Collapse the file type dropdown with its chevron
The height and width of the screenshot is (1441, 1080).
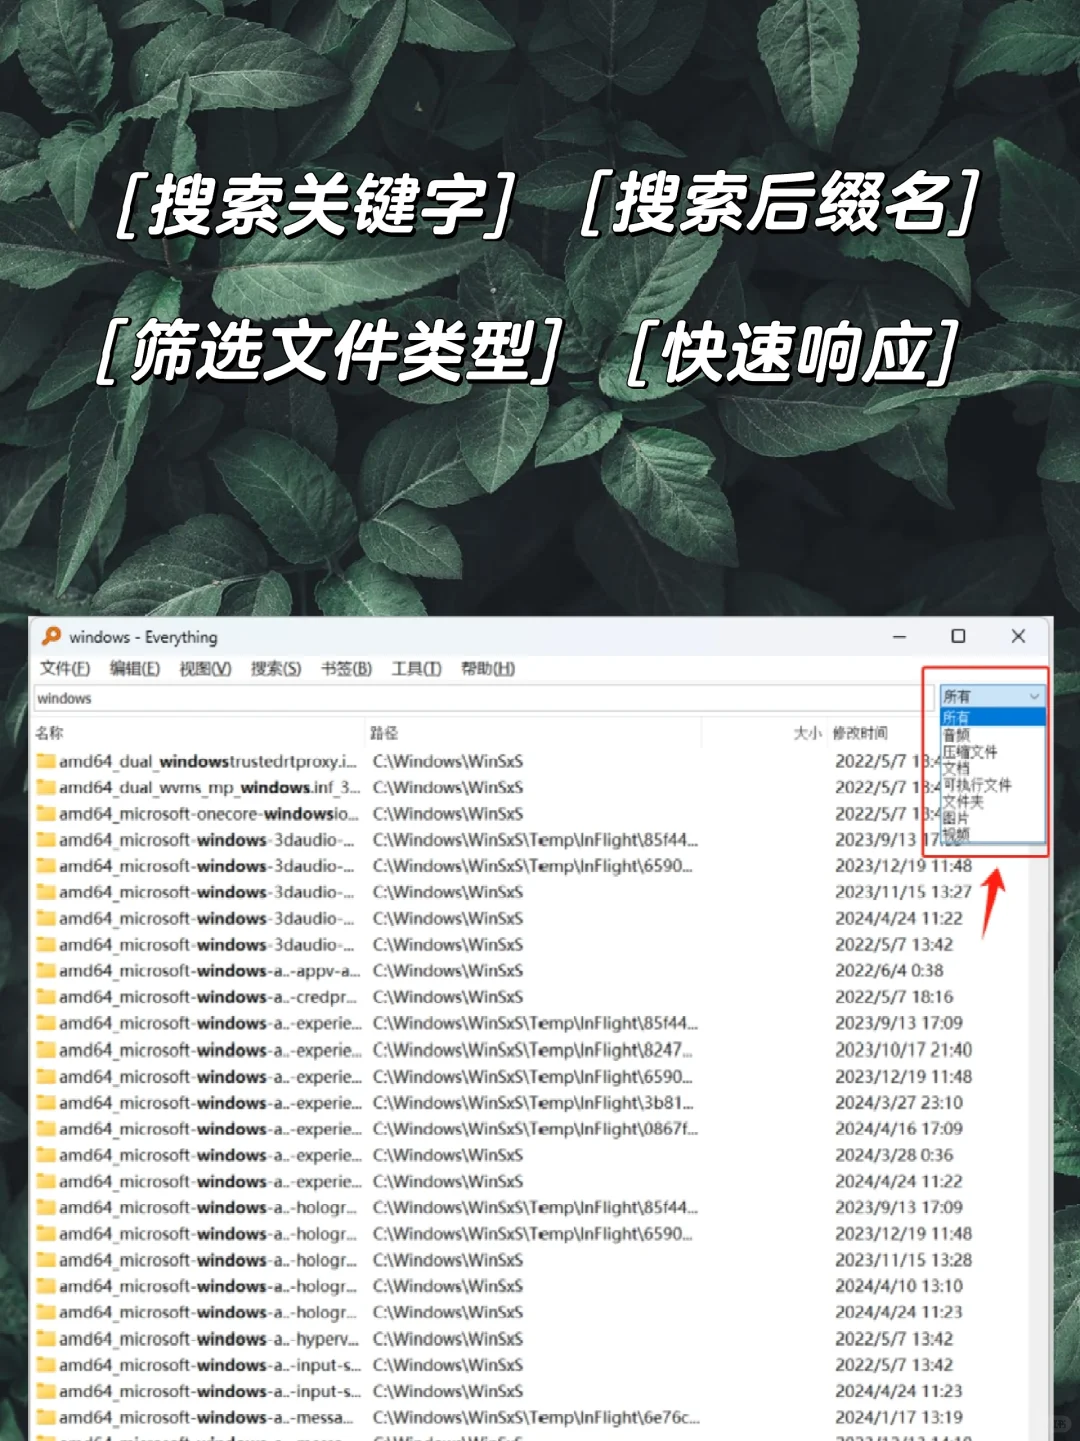pos(1034,697)
